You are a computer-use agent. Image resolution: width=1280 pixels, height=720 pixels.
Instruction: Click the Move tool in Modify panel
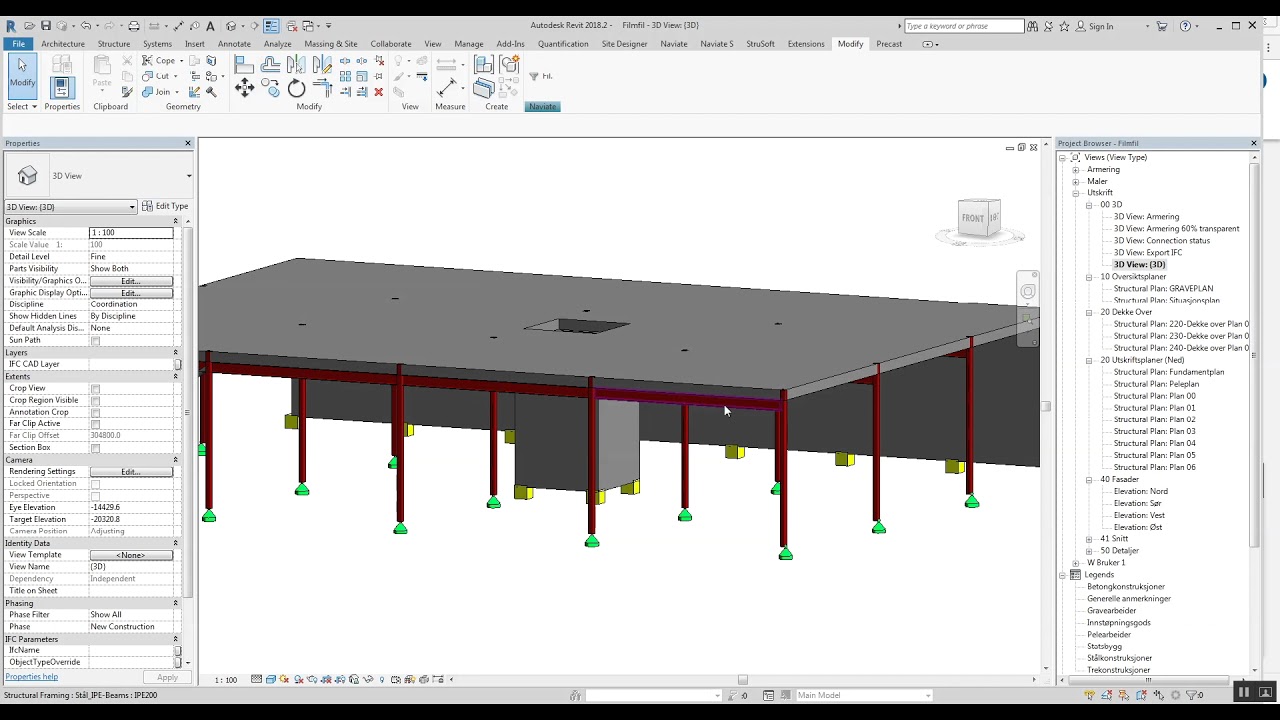[244, 87]
